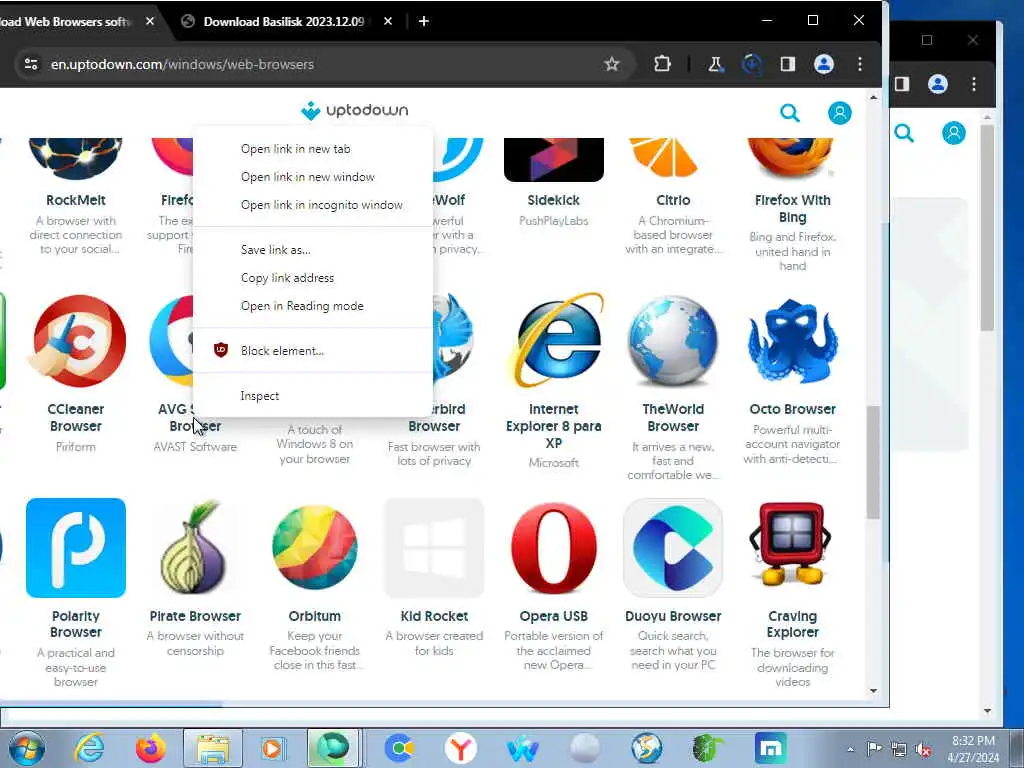This screenshot has width=1024, height=768.
Task: Click the muted volume tray icon
Action: click(923, 750)
